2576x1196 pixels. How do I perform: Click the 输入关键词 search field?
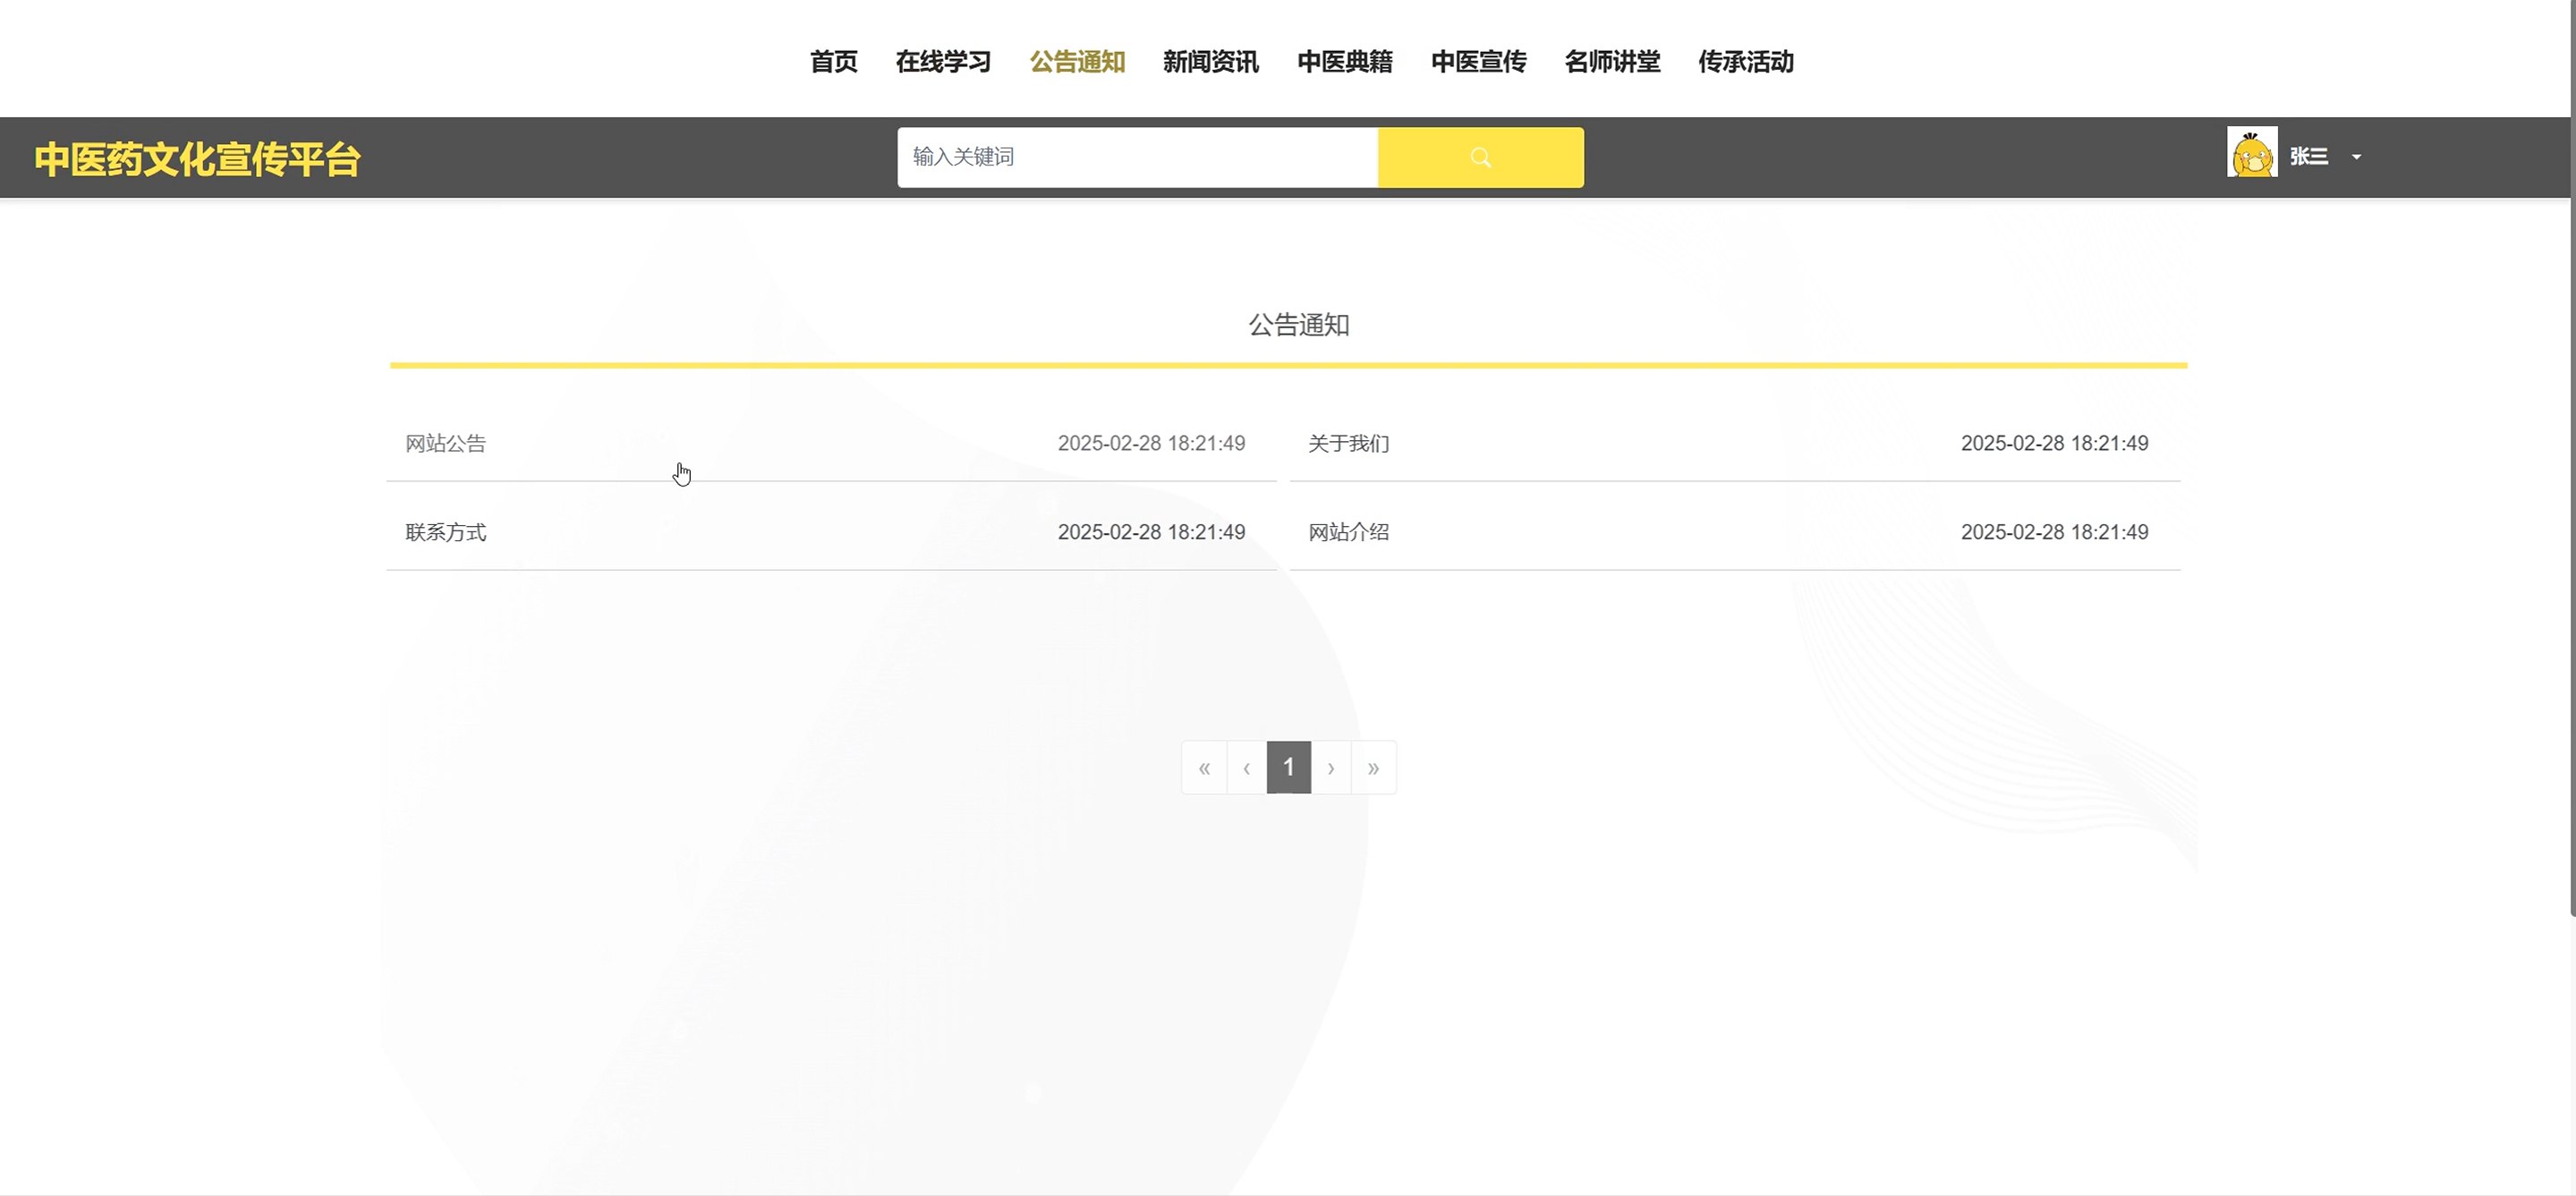click(1137, 157)
